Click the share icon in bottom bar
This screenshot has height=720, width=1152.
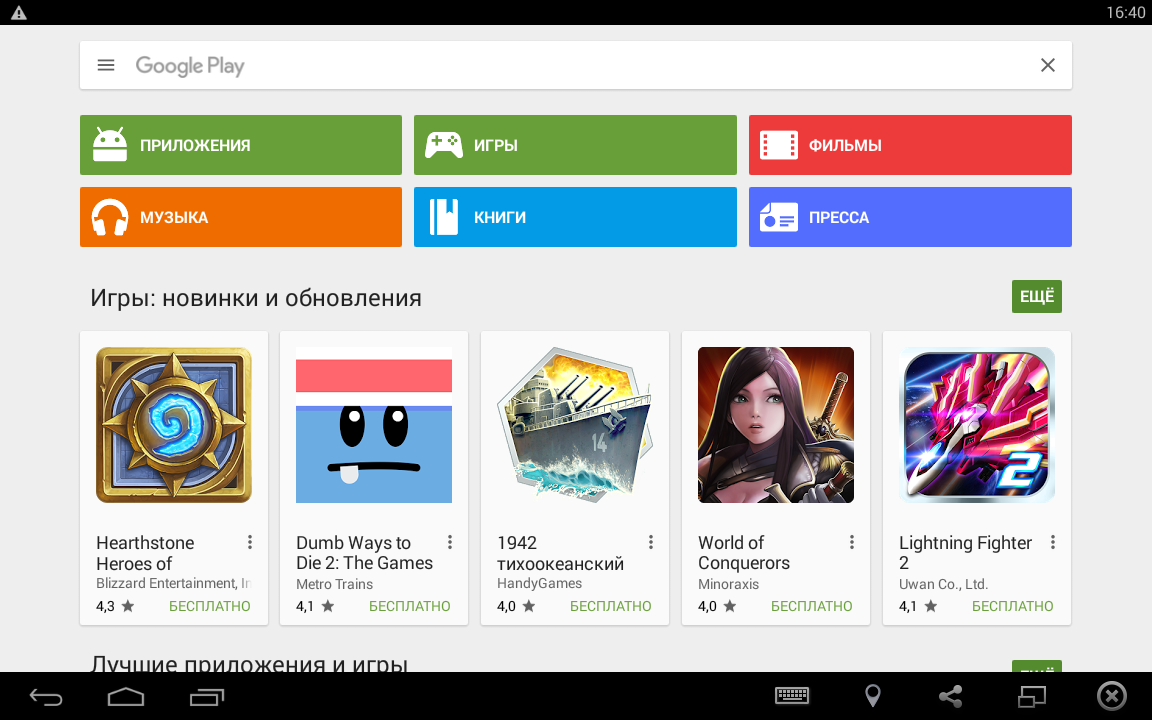pyautogui.click(x=951, y=696)
